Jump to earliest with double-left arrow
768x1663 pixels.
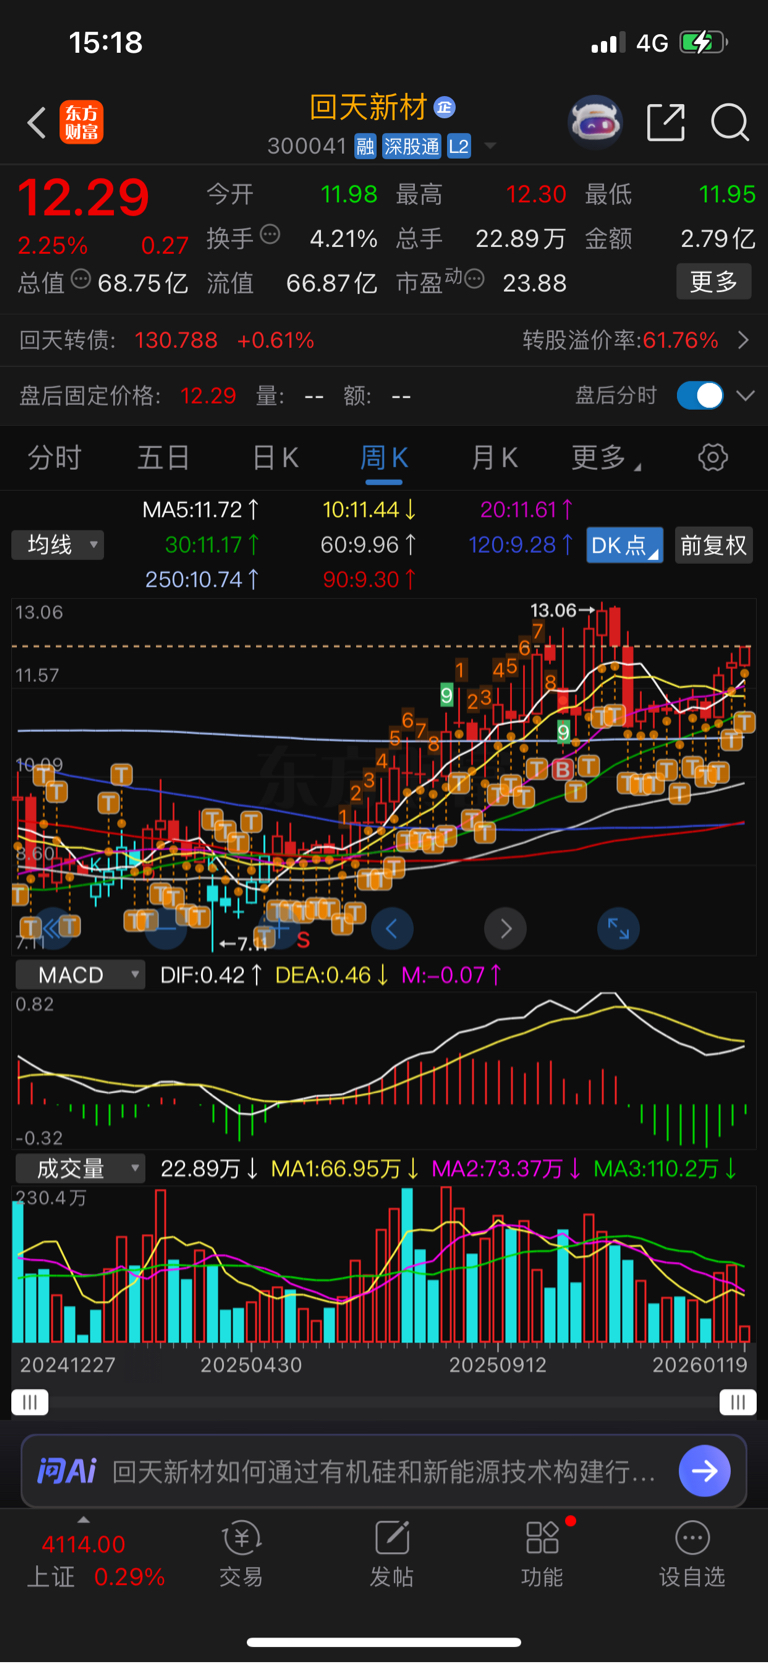tap(54, 929)
